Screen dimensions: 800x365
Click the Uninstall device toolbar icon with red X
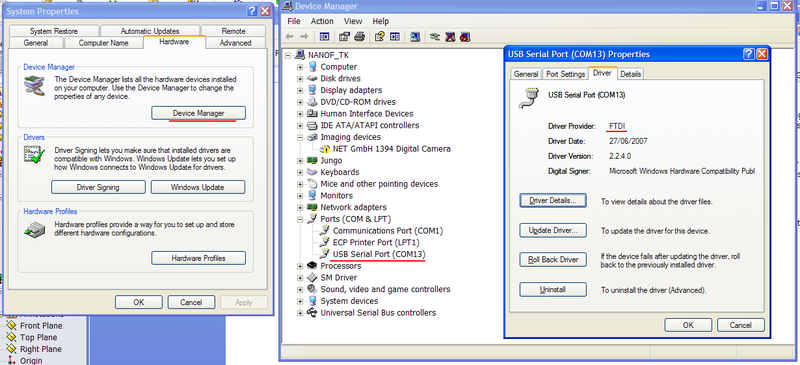[450, 36]
